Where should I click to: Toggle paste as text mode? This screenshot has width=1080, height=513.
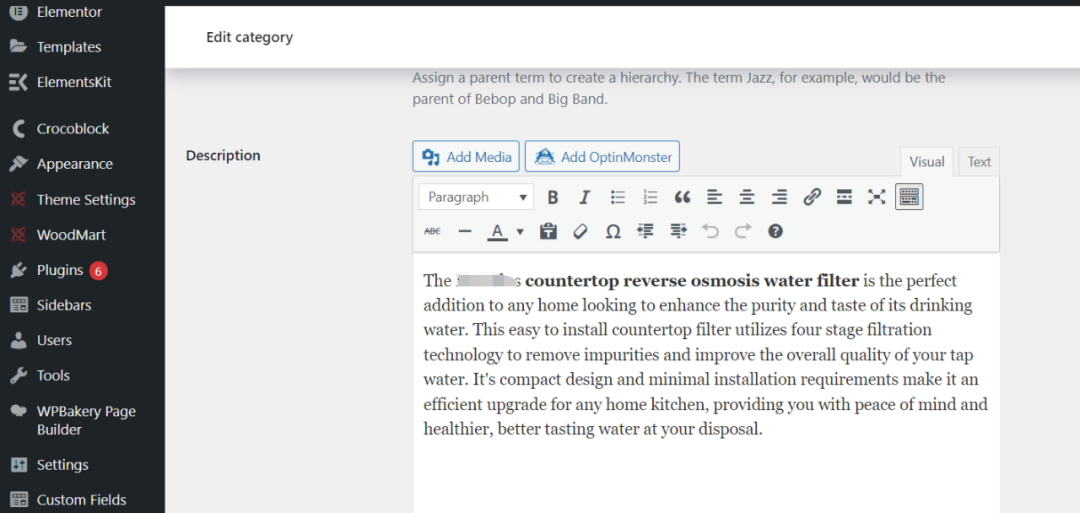(x=548, y=231)
